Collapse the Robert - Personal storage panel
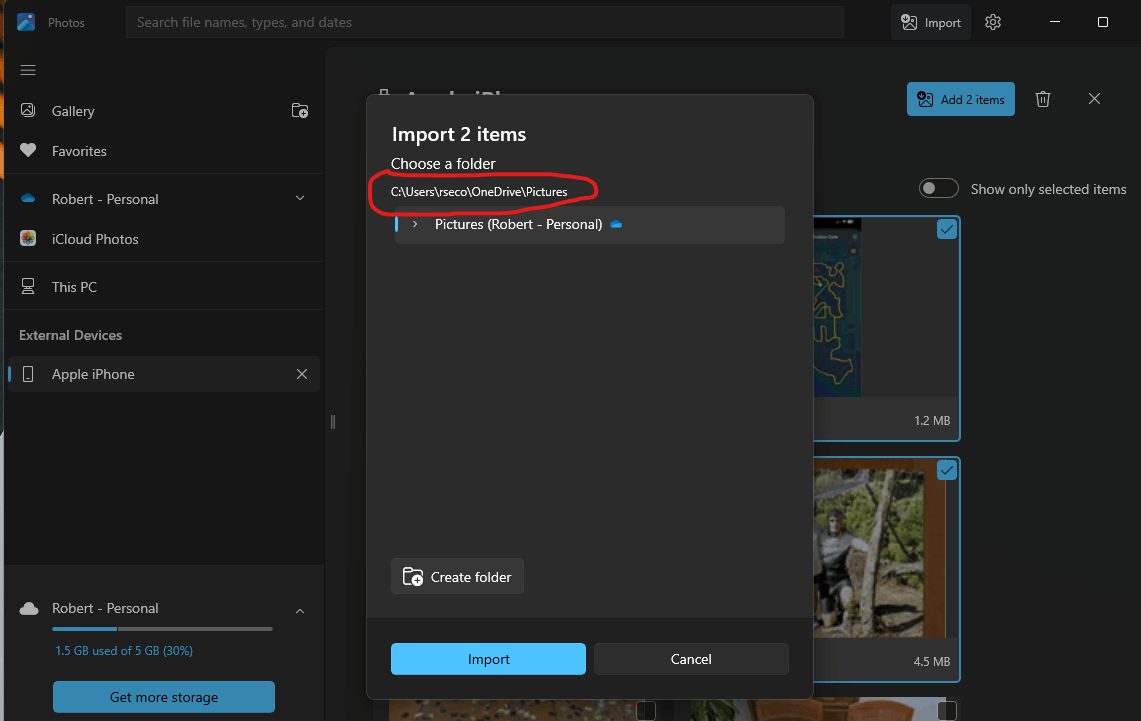1141x721 pixels. (299, 611)
